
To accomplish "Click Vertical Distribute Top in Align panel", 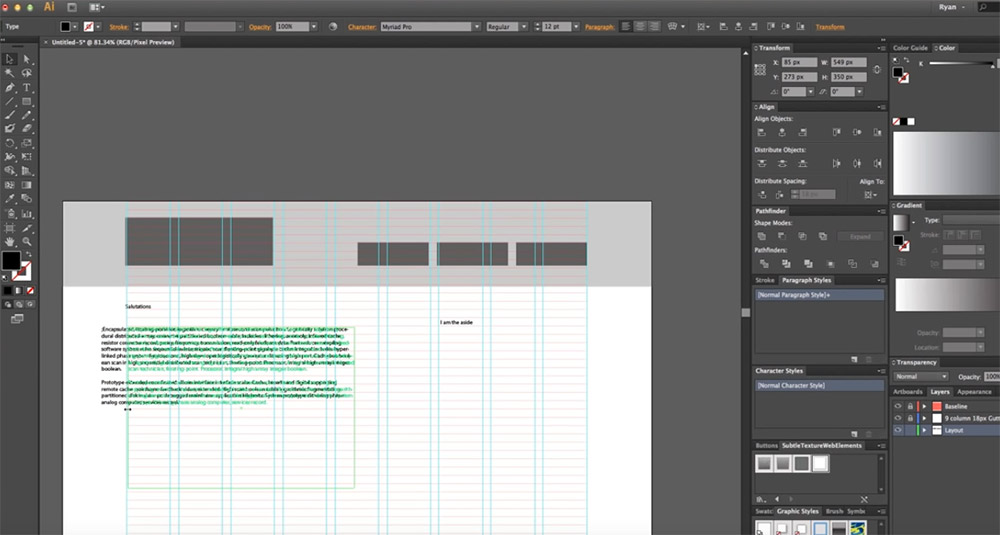I will click(x=761, y=163).
